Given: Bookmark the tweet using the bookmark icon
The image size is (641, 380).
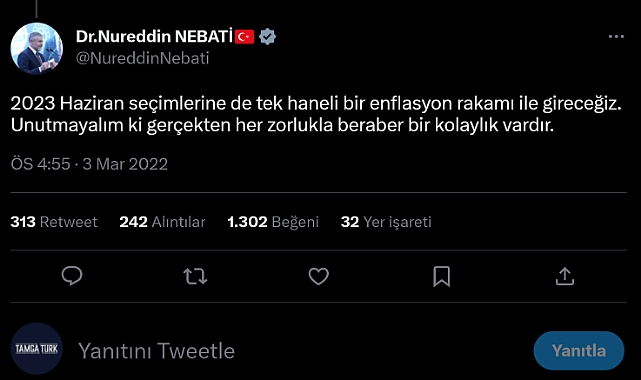Looking at the screenshot, I should tap(442, 277).
